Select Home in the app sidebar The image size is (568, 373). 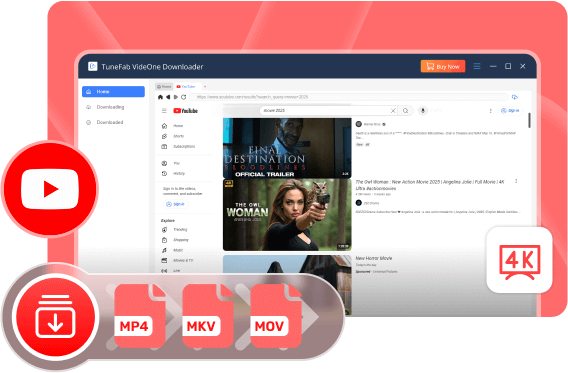tap(113, 92)
